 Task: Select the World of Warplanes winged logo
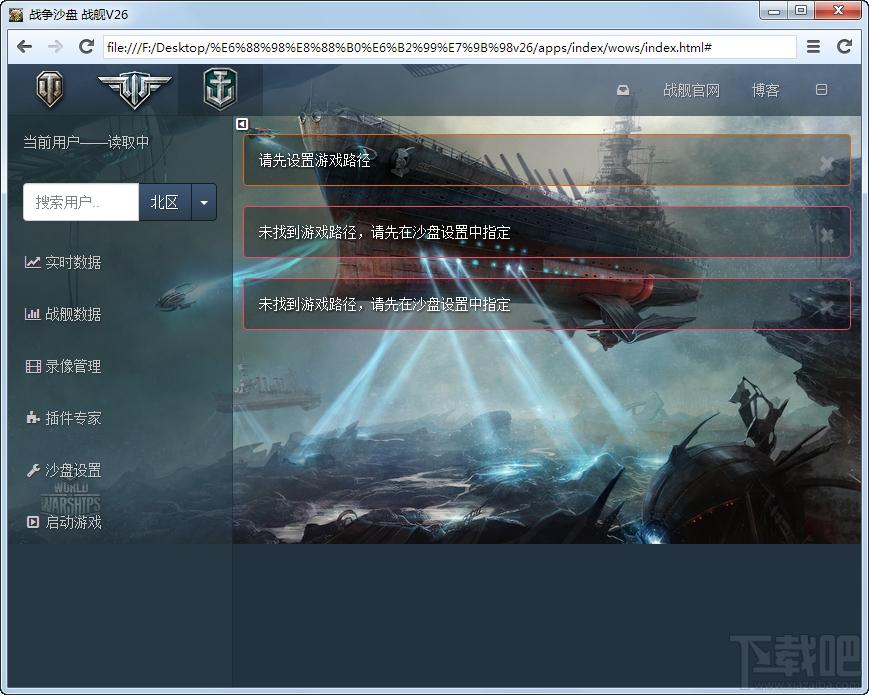click(135, 89)
